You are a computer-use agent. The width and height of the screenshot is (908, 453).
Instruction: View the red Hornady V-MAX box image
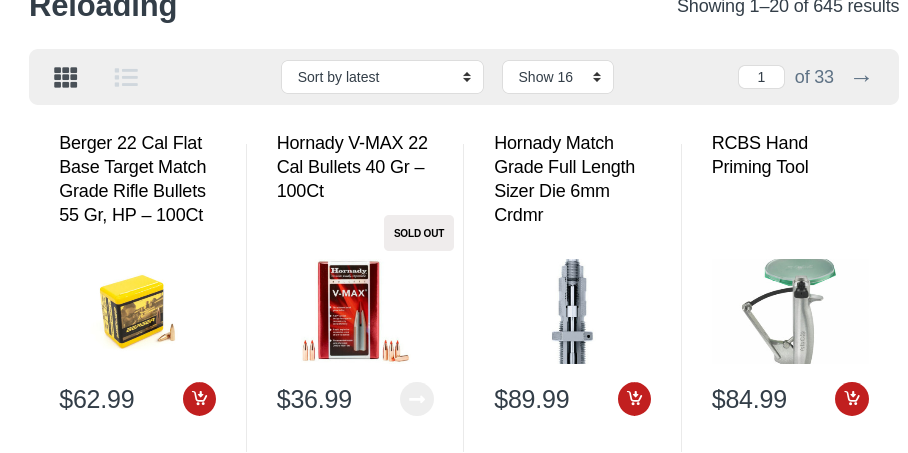[355, 311]
